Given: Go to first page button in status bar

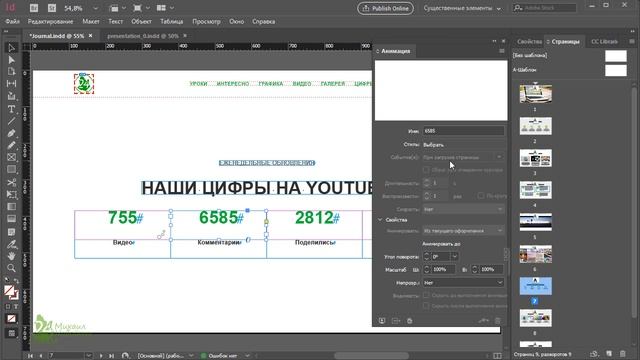Looking at the screenshot, I should (x=30, y=356).
